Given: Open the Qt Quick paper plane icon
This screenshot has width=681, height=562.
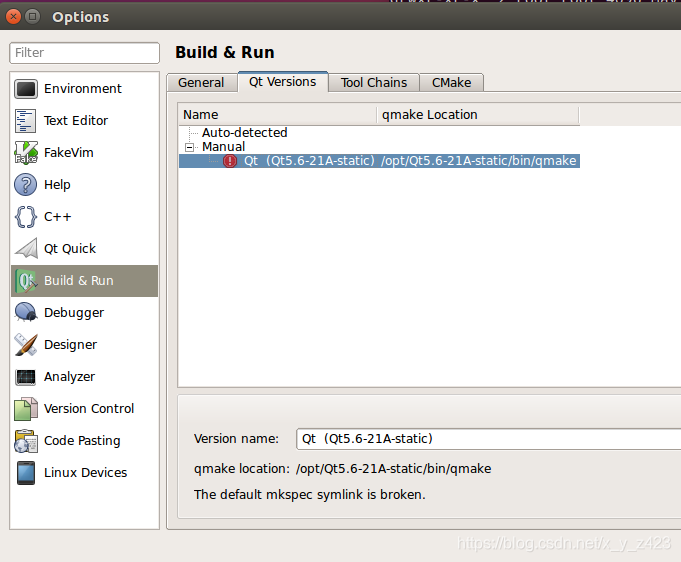Looking at the screenshot, I should click(26, 248).
